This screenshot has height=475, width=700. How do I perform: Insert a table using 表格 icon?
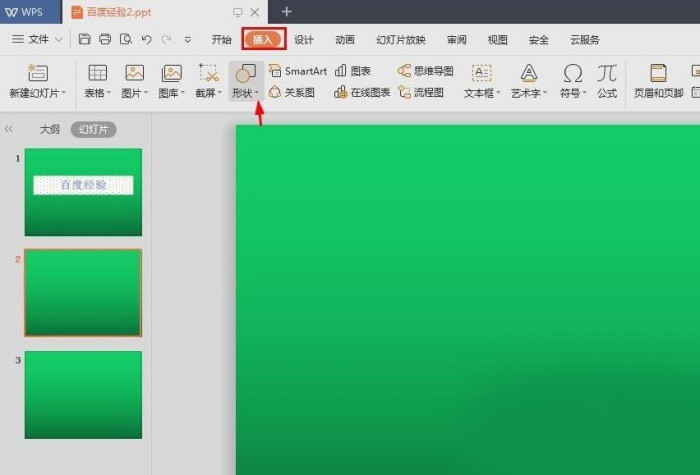[x=97, y=74]
